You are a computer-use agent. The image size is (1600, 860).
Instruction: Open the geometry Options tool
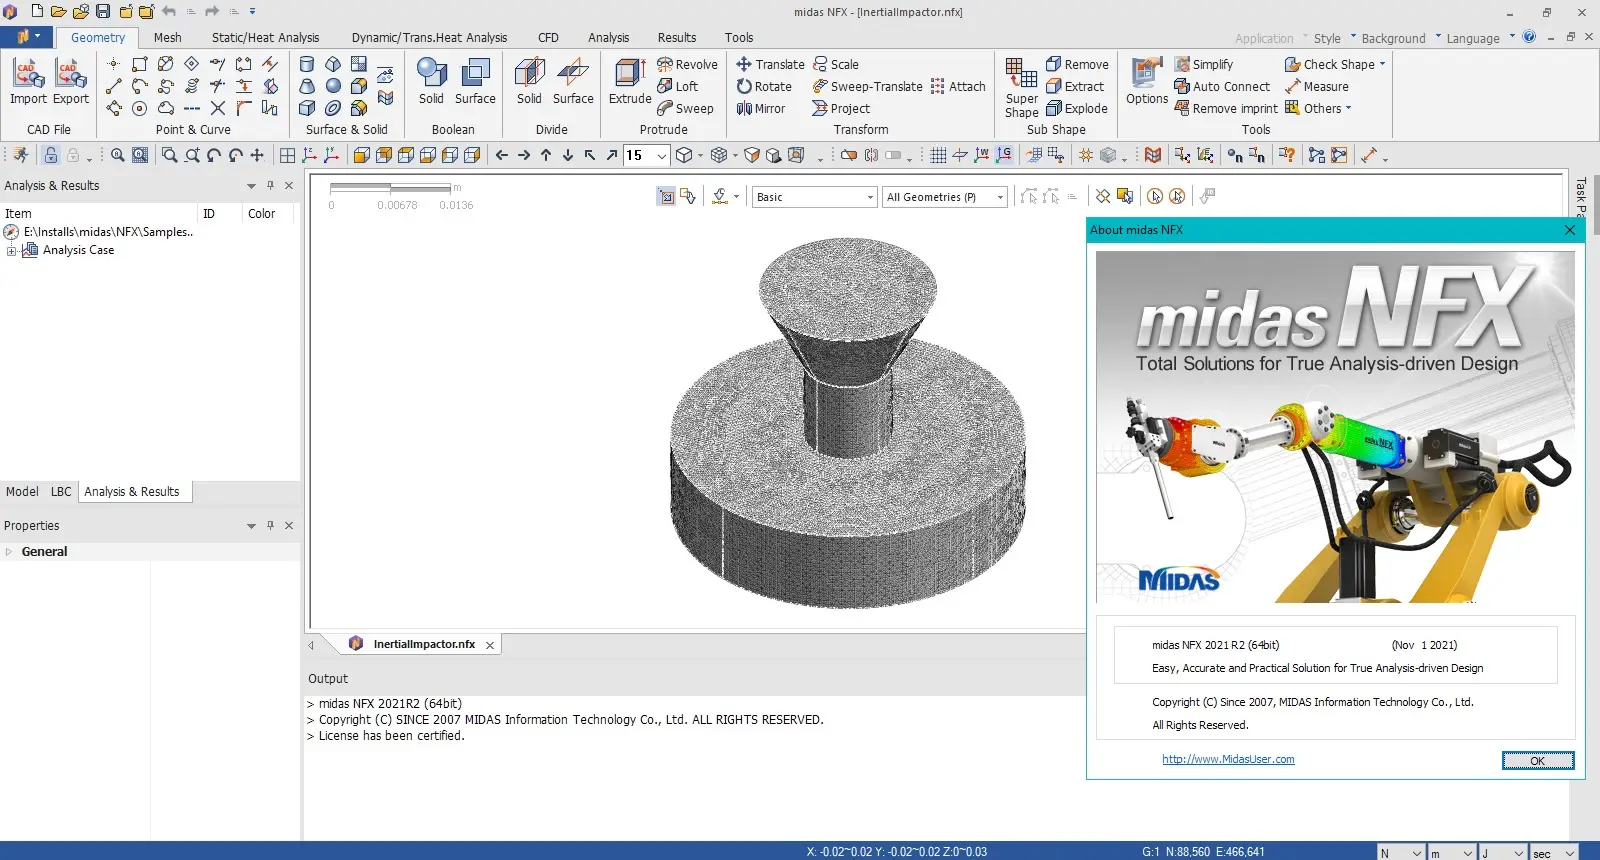click(x=1147, y=82)
